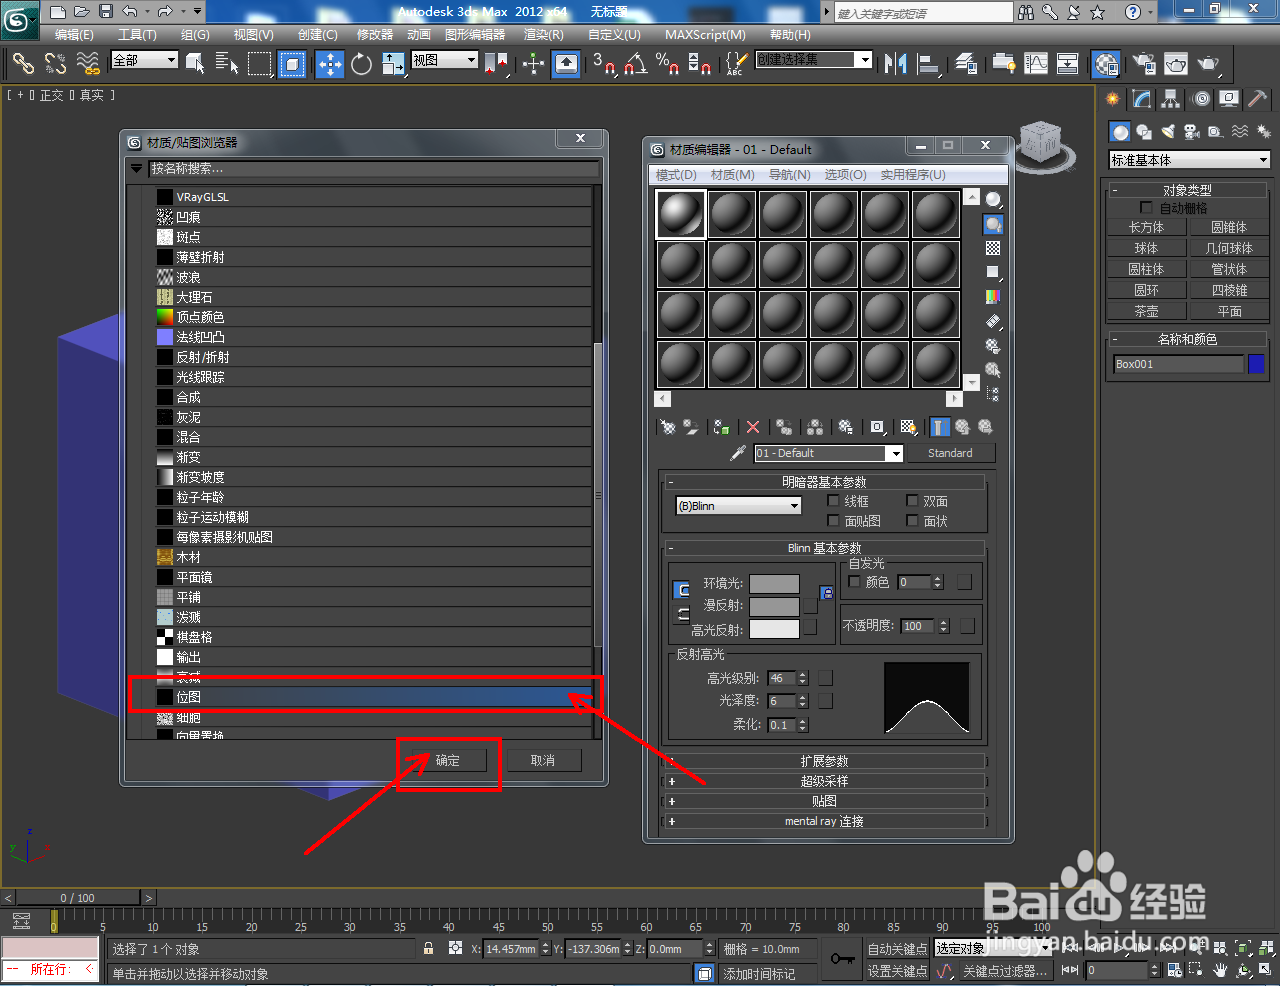The height and width of the screenshot is (986, 1280).
Task: Open the 导航(N) menu in Material Editor
Action: [x=789, y=175]
